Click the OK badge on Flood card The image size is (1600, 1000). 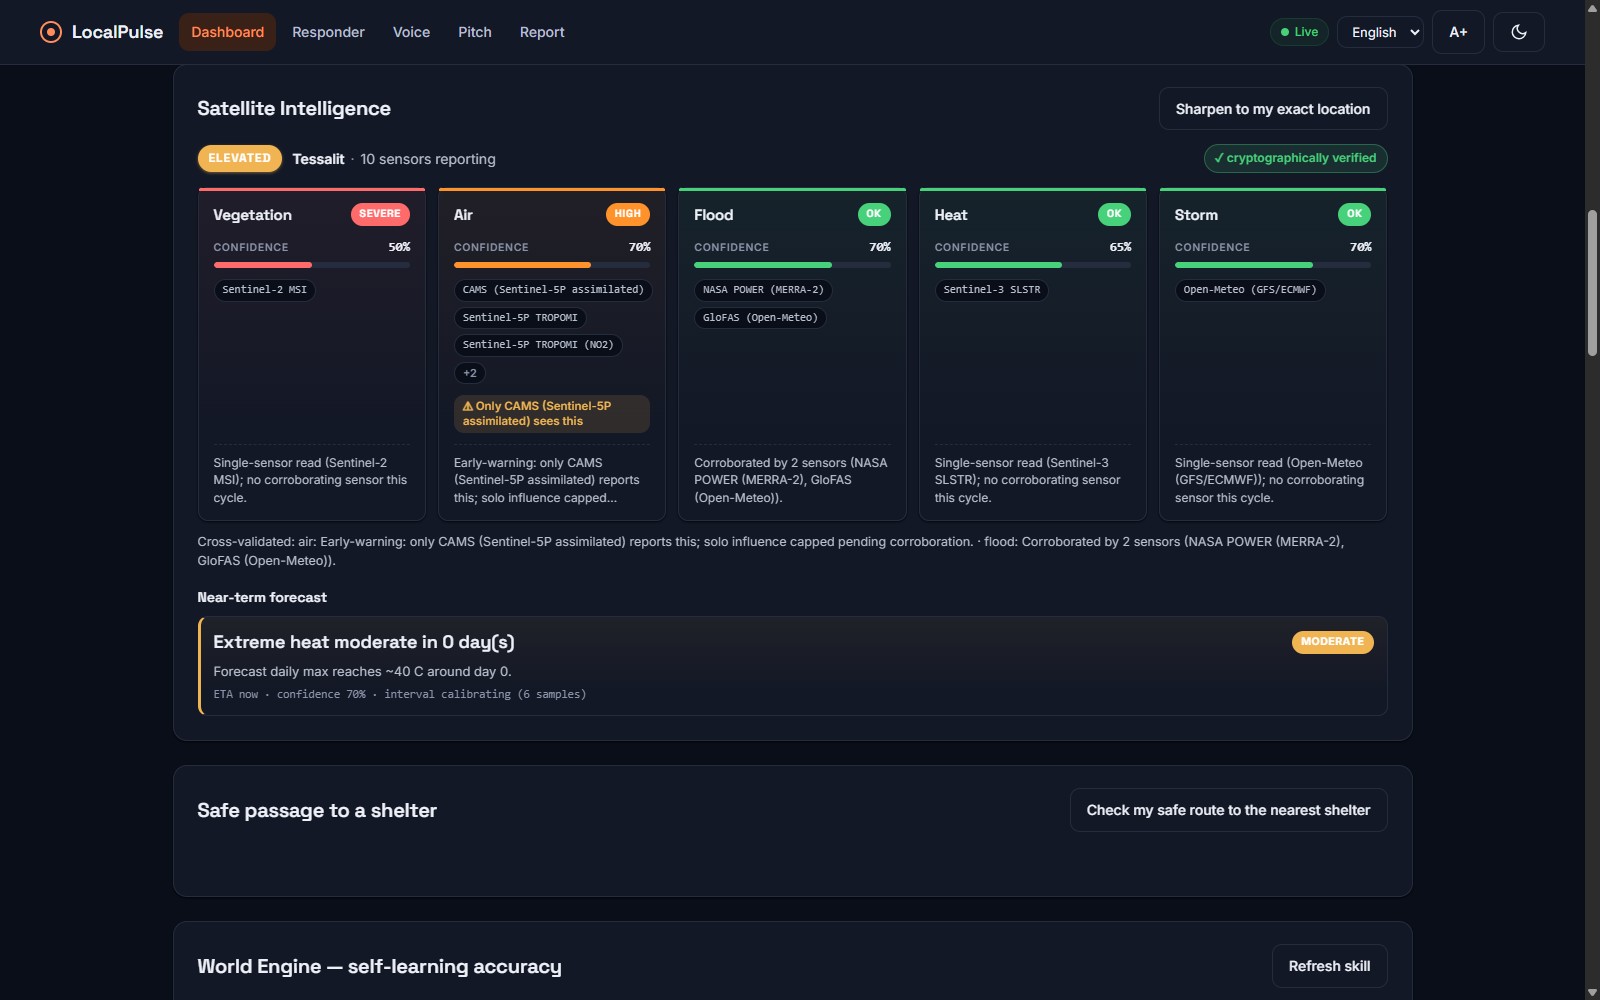tap(874, 214)
